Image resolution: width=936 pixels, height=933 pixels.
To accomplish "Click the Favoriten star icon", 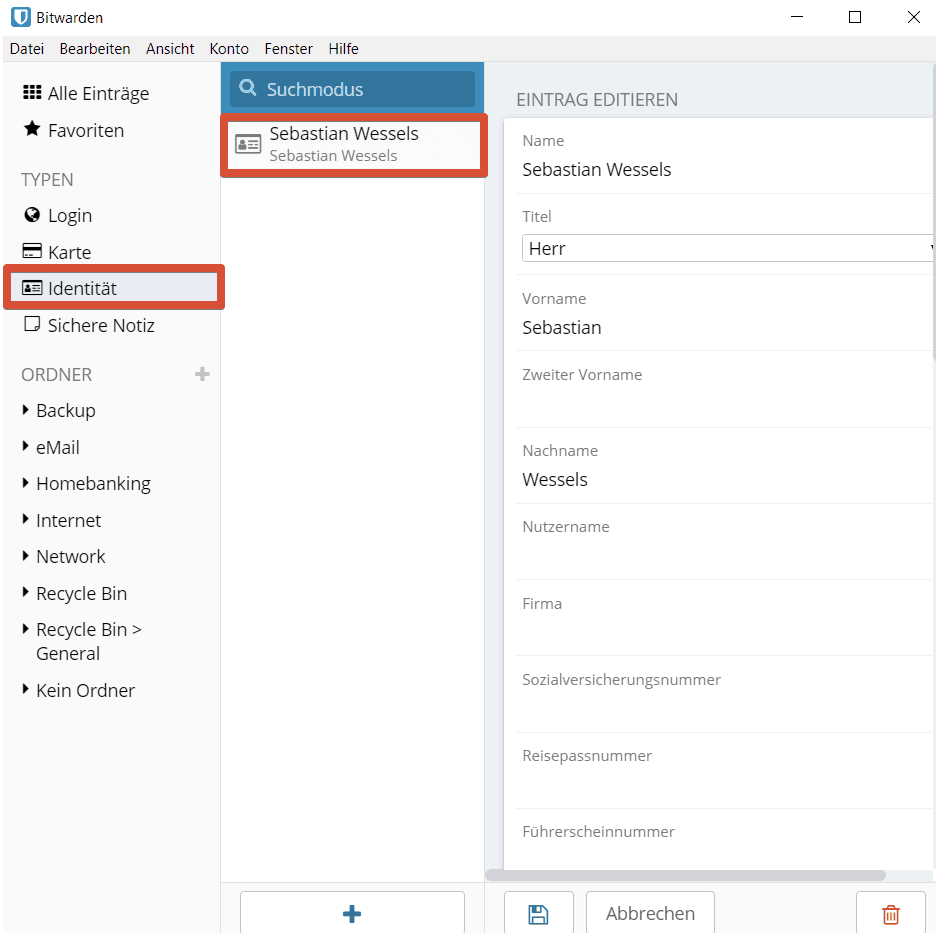I will coord(32,129).
